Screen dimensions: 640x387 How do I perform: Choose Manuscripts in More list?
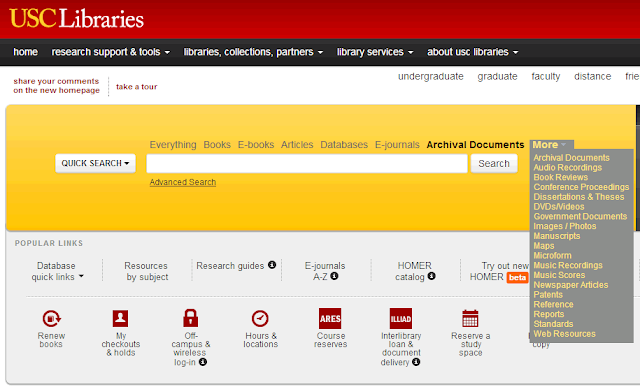557,236
